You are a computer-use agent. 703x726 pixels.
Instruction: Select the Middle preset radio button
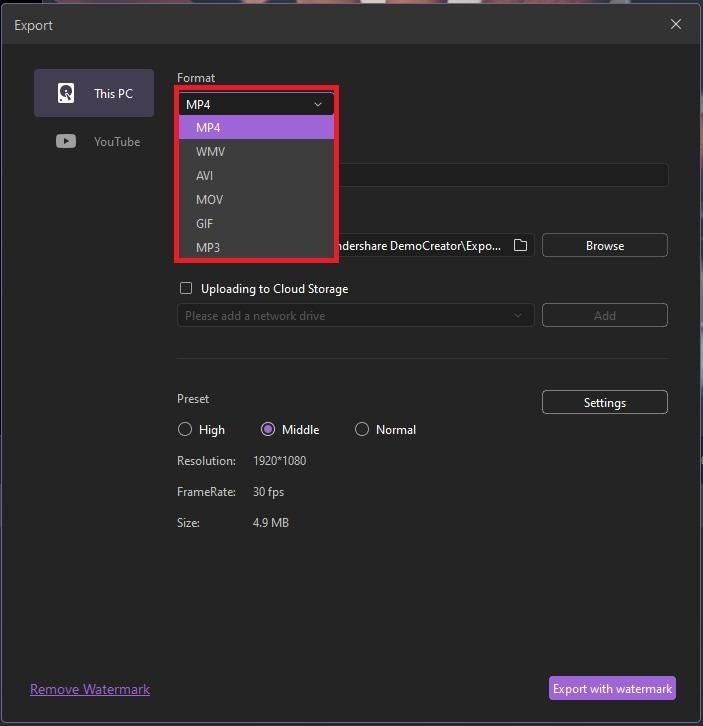pos(268,429)
